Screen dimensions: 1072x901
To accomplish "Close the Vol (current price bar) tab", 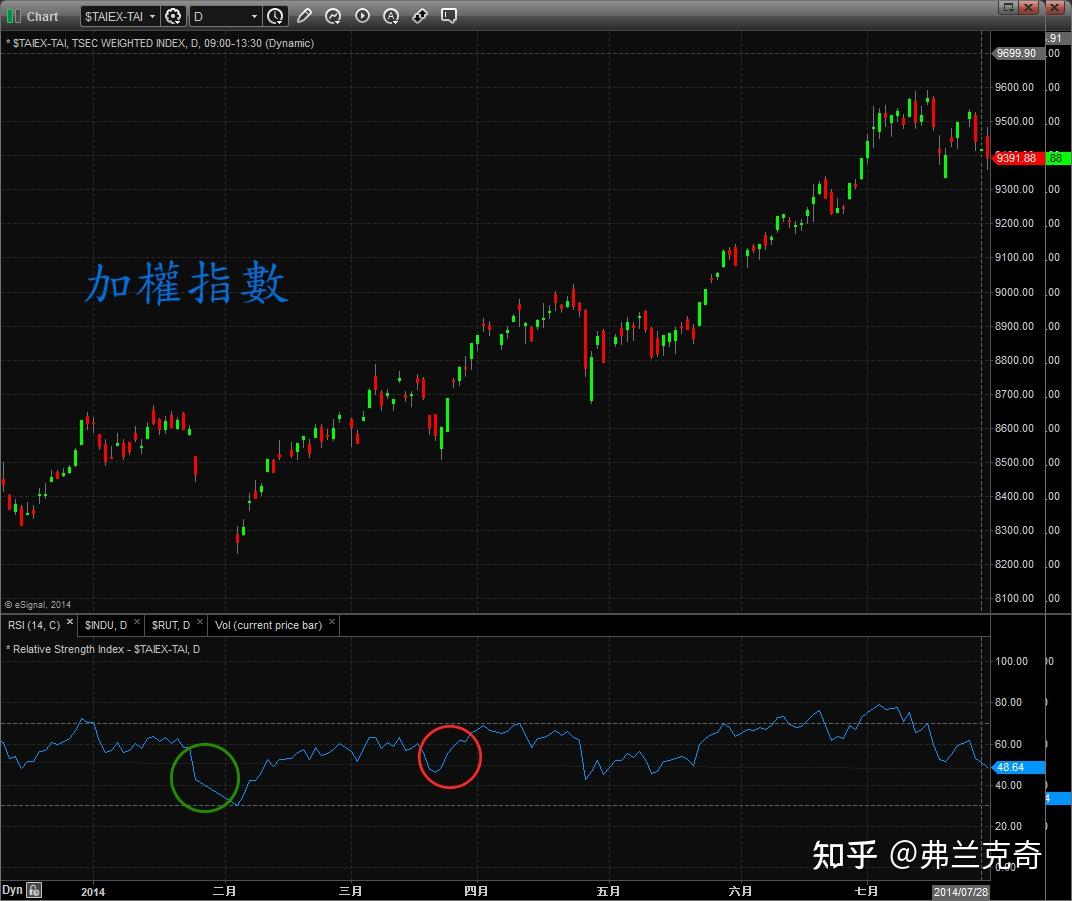I will [x=332, y=621].
